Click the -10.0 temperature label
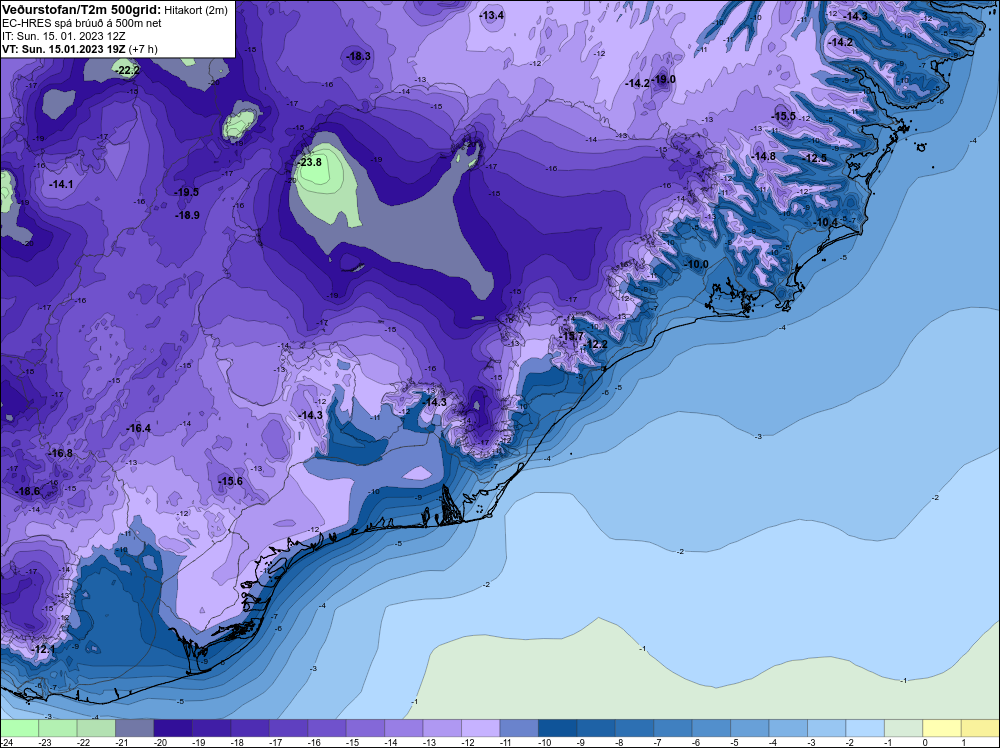 pos(696,264)
